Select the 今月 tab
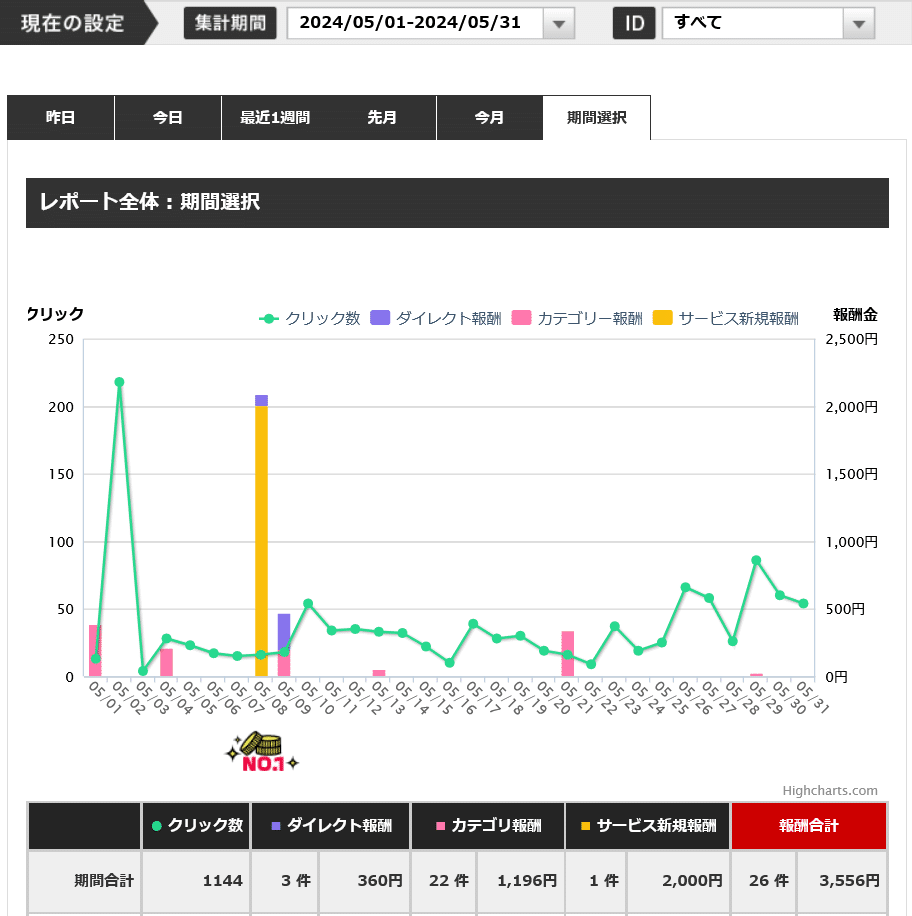Screen dimensions: 912x916 pyautogui.click(x=489, y=117)
